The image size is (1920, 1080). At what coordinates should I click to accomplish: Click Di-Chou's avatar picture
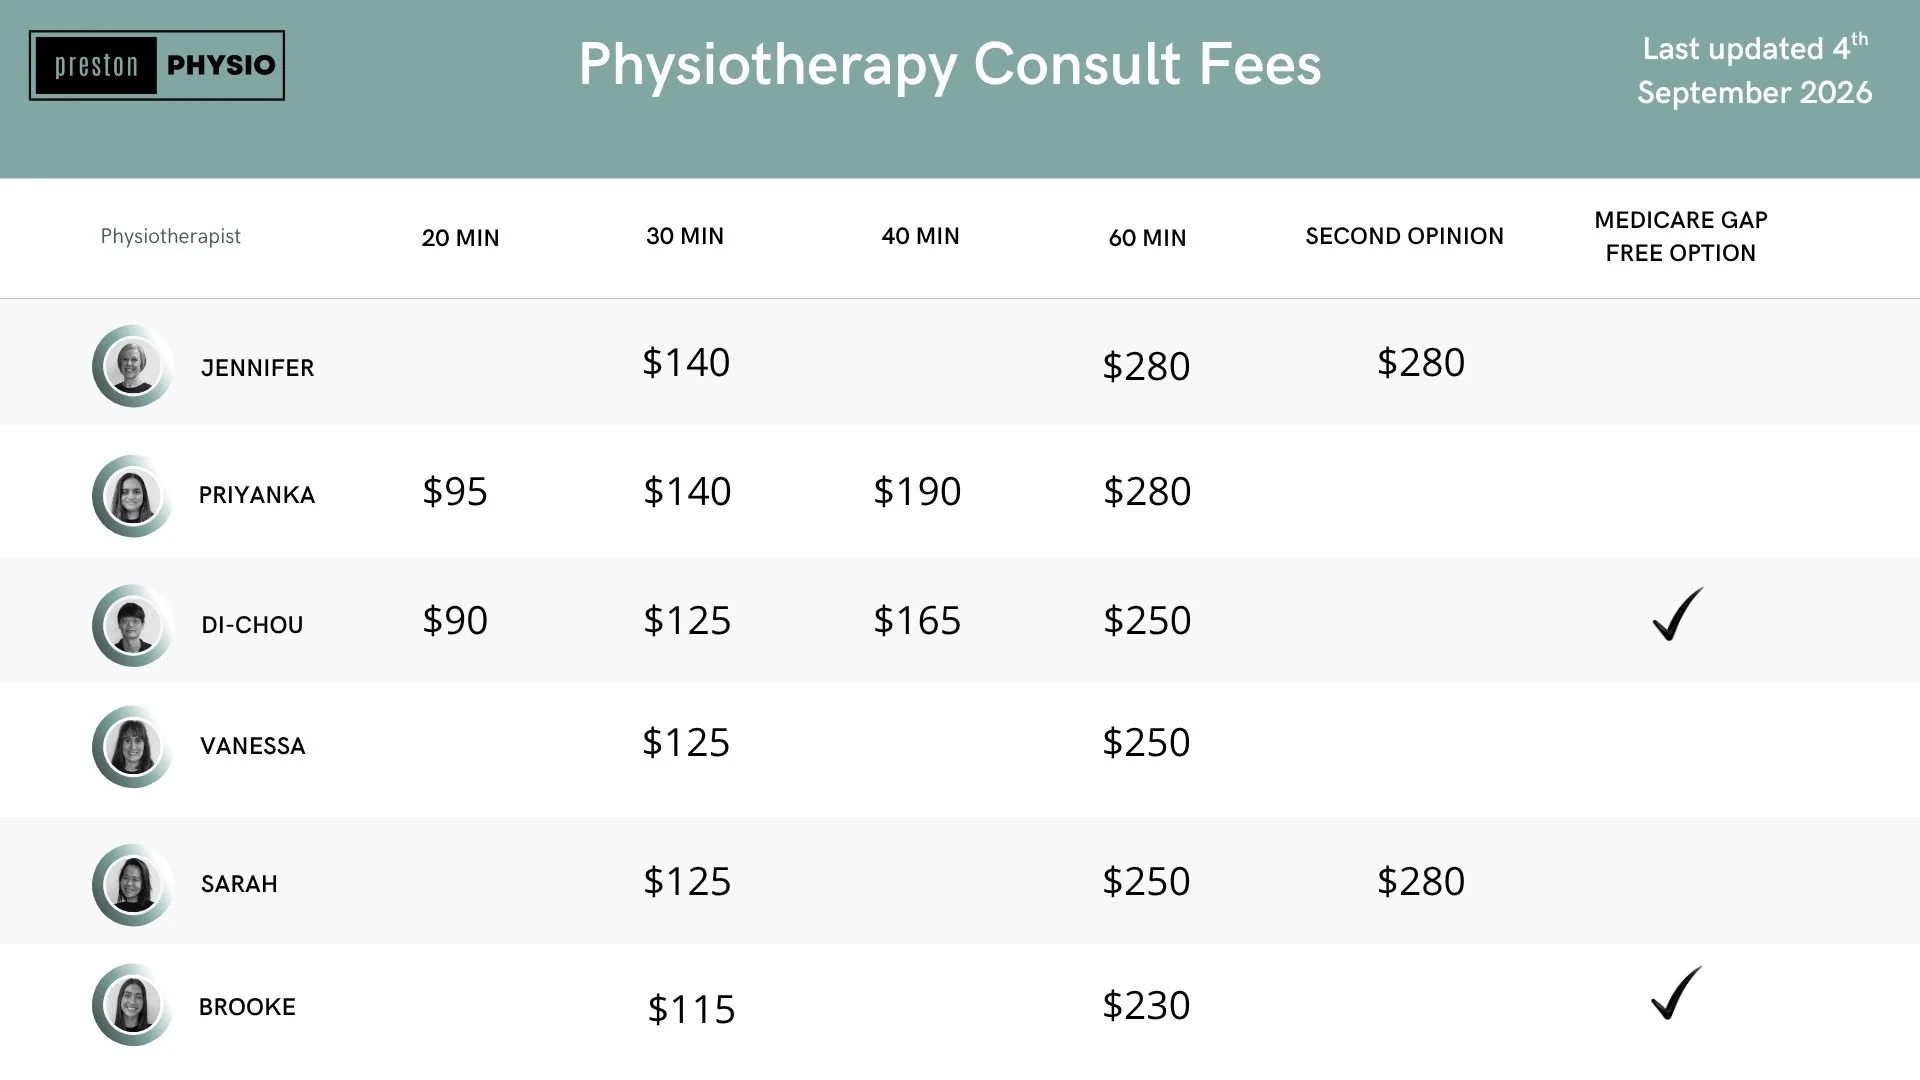click(x=132, y=625)
